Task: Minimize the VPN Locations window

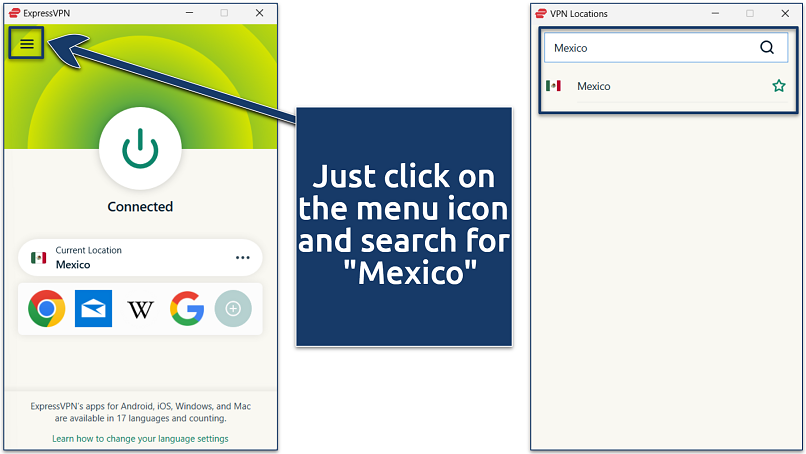Action: point(716,13)
